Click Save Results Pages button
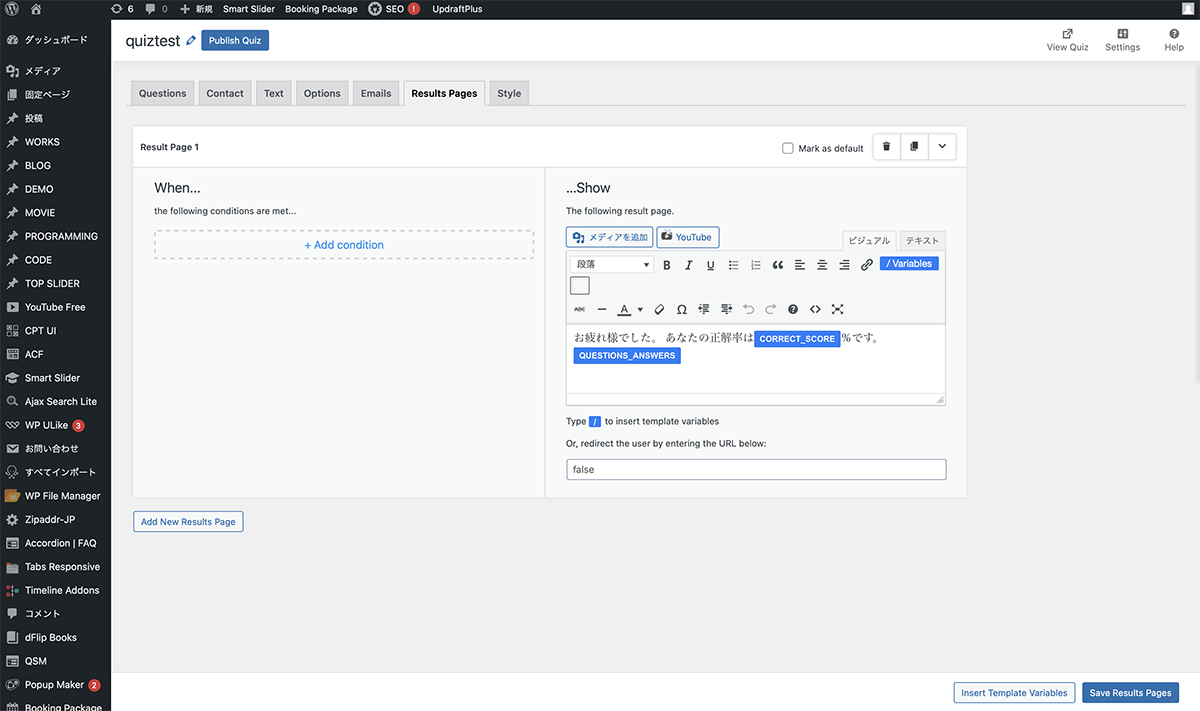This screenshot has width=1200, height=711. click(x=1130, y=693)
